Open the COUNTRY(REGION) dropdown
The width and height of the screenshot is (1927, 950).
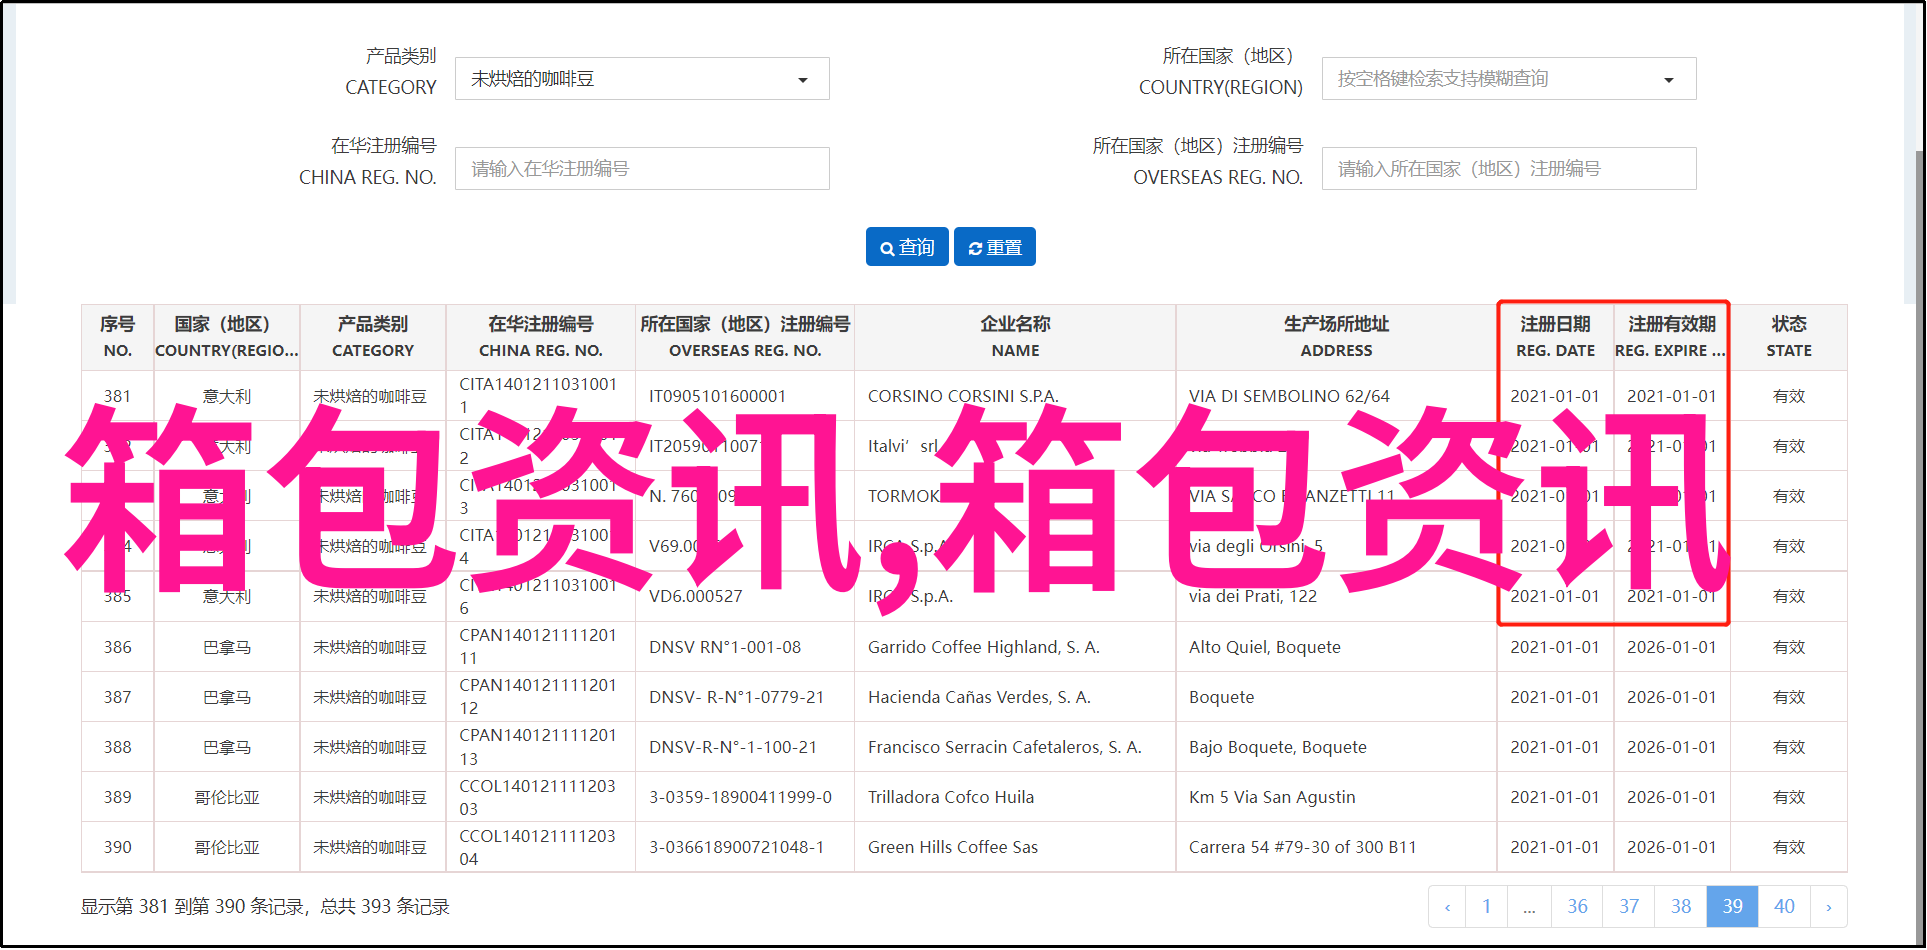coord(1509,79)
